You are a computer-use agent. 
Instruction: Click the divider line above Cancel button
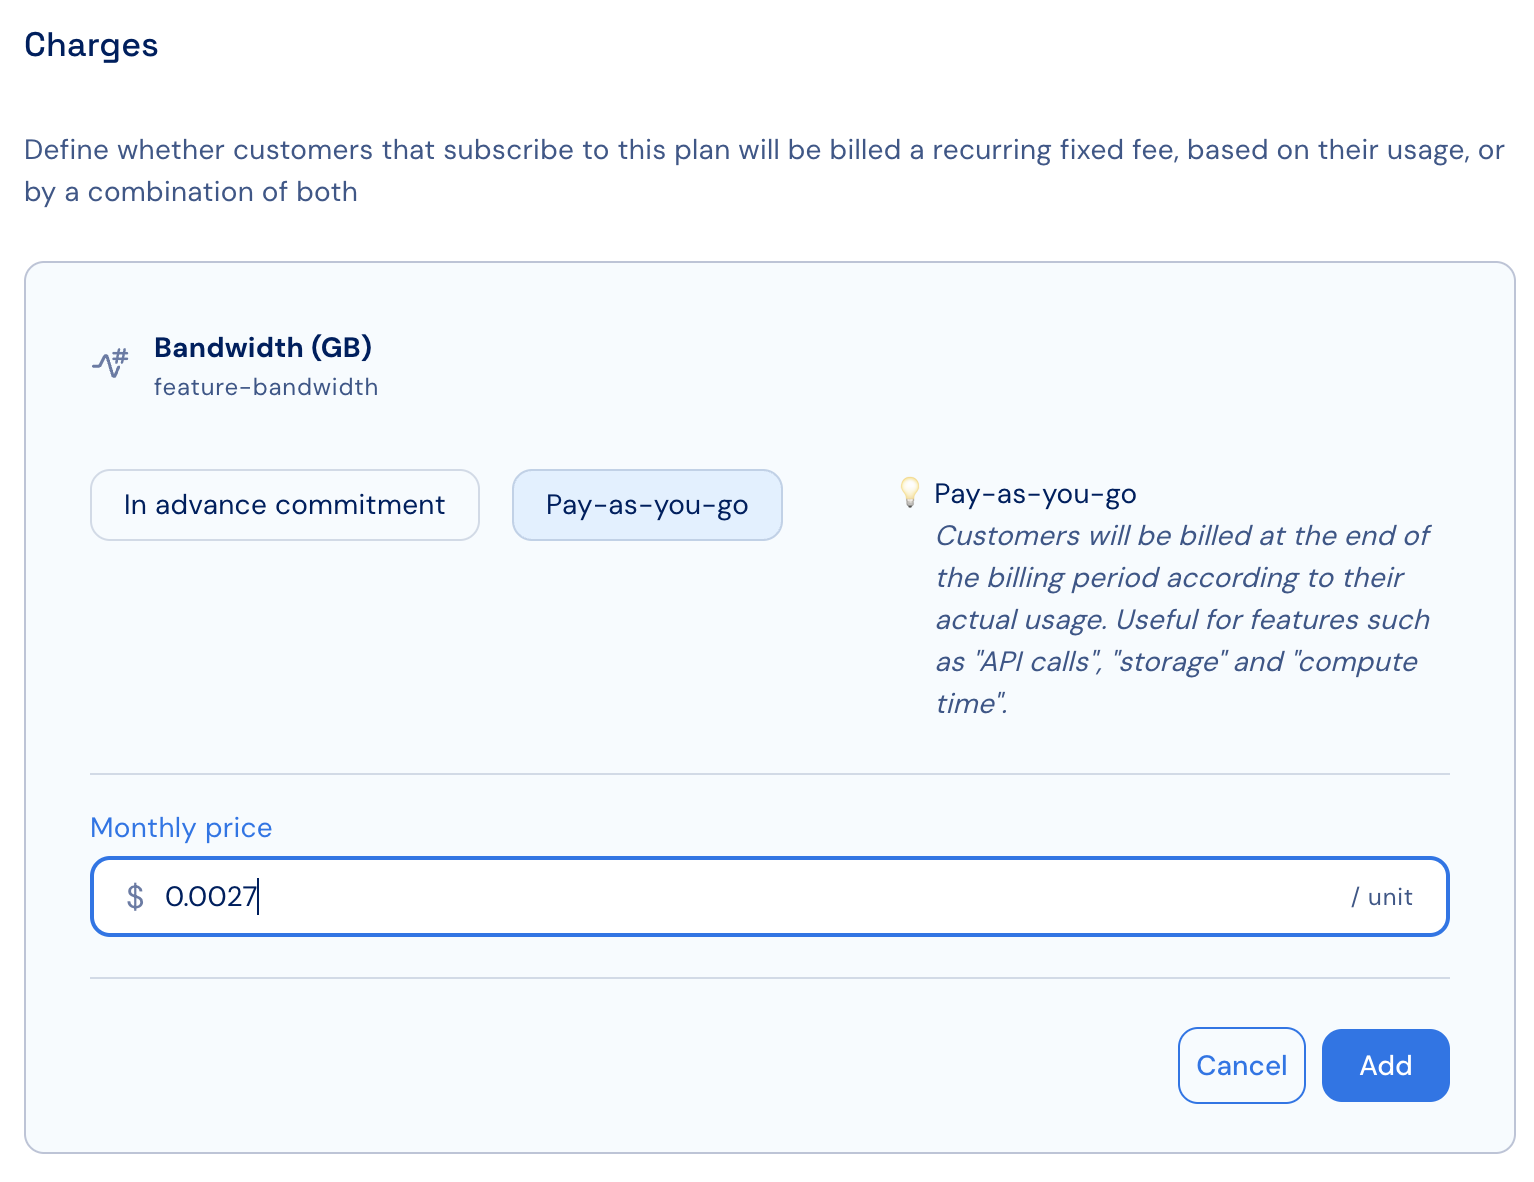point(770,978)
